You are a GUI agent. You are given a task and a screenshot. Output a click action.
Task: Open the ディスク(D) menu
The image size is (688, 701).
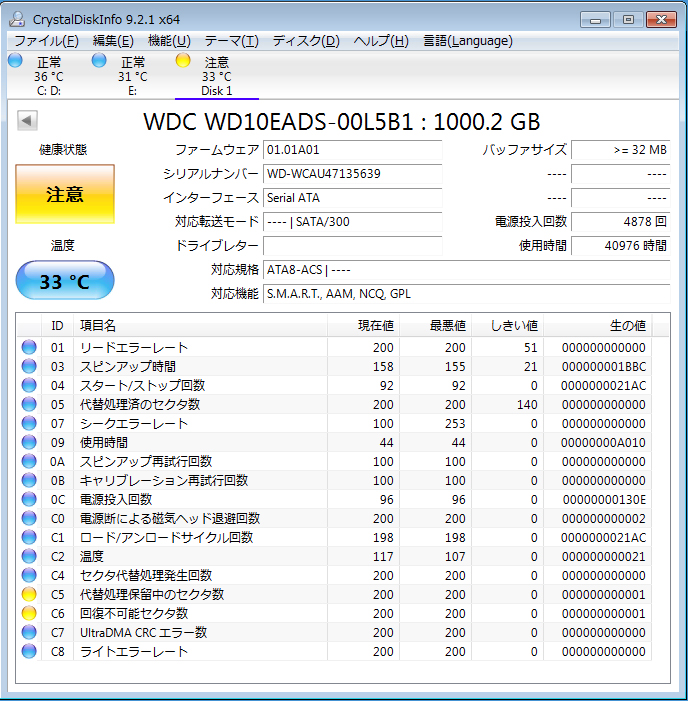(306, 41)
